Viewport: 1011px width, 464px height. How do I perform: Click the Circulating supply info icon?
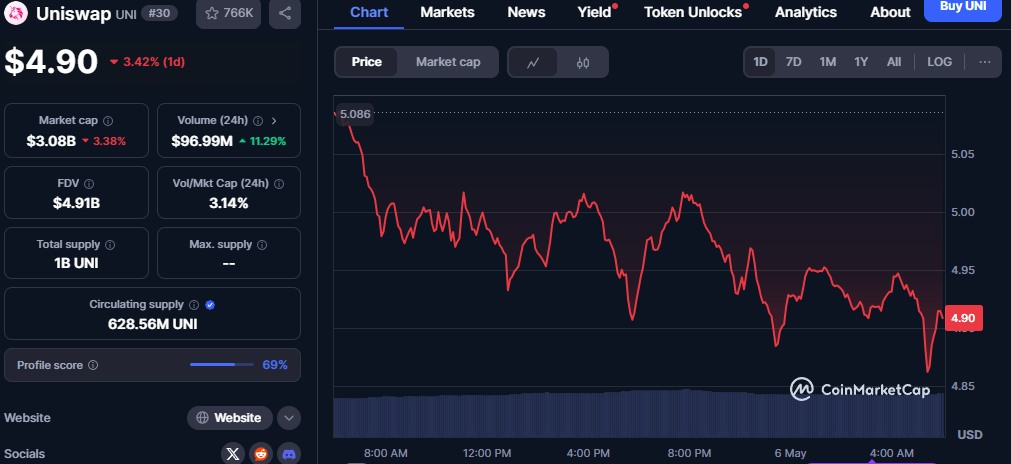[x=193, y=305]
